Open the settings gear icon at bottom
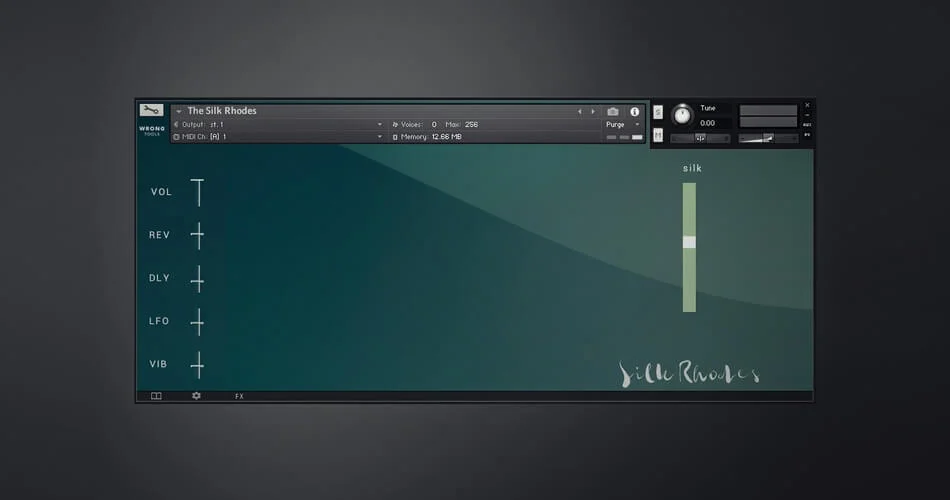950x500 pixels. point(196,396)
